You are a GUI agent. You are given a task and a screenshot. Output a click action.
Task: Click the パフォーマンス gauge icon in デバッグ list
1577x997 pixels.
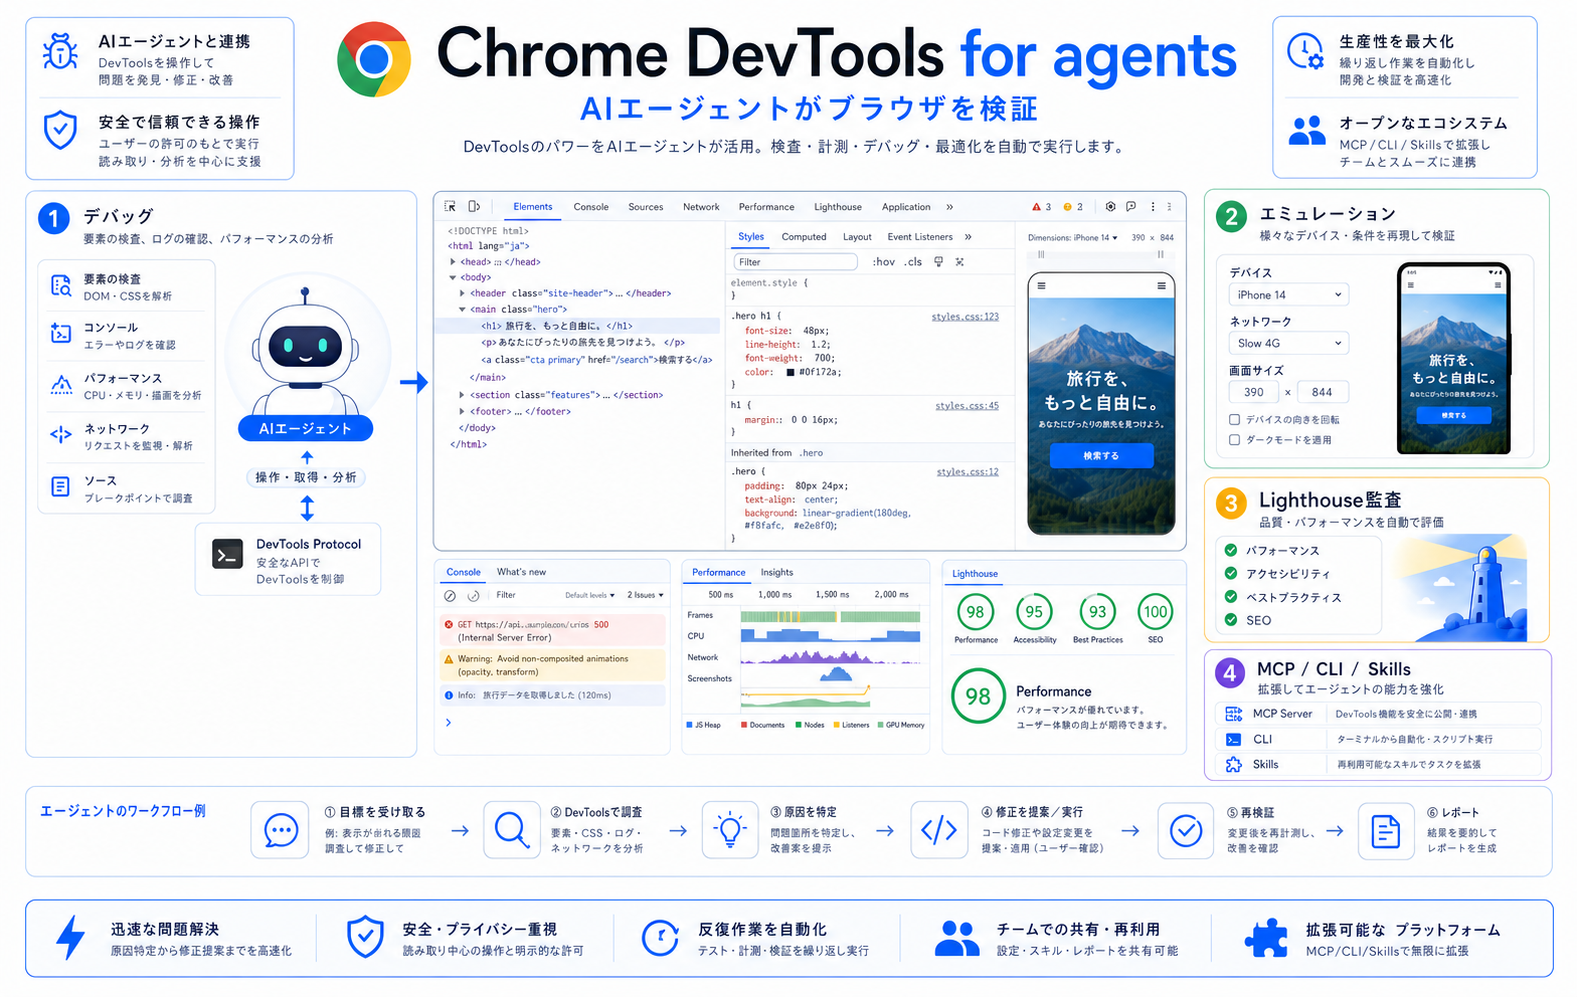[x=61, y=385]
